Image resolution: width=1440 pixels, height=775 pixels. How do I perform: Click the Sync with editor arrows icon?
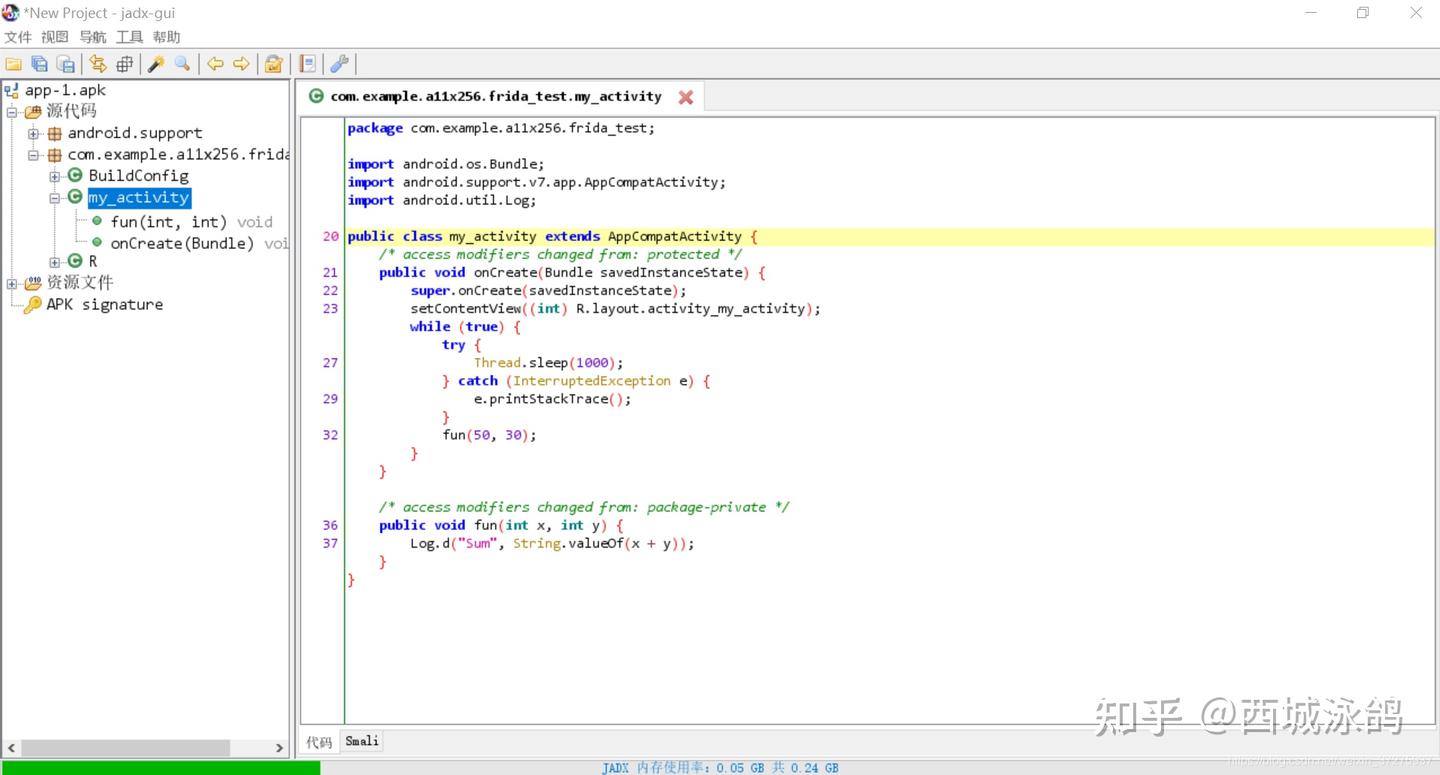[x=98, y=64]
